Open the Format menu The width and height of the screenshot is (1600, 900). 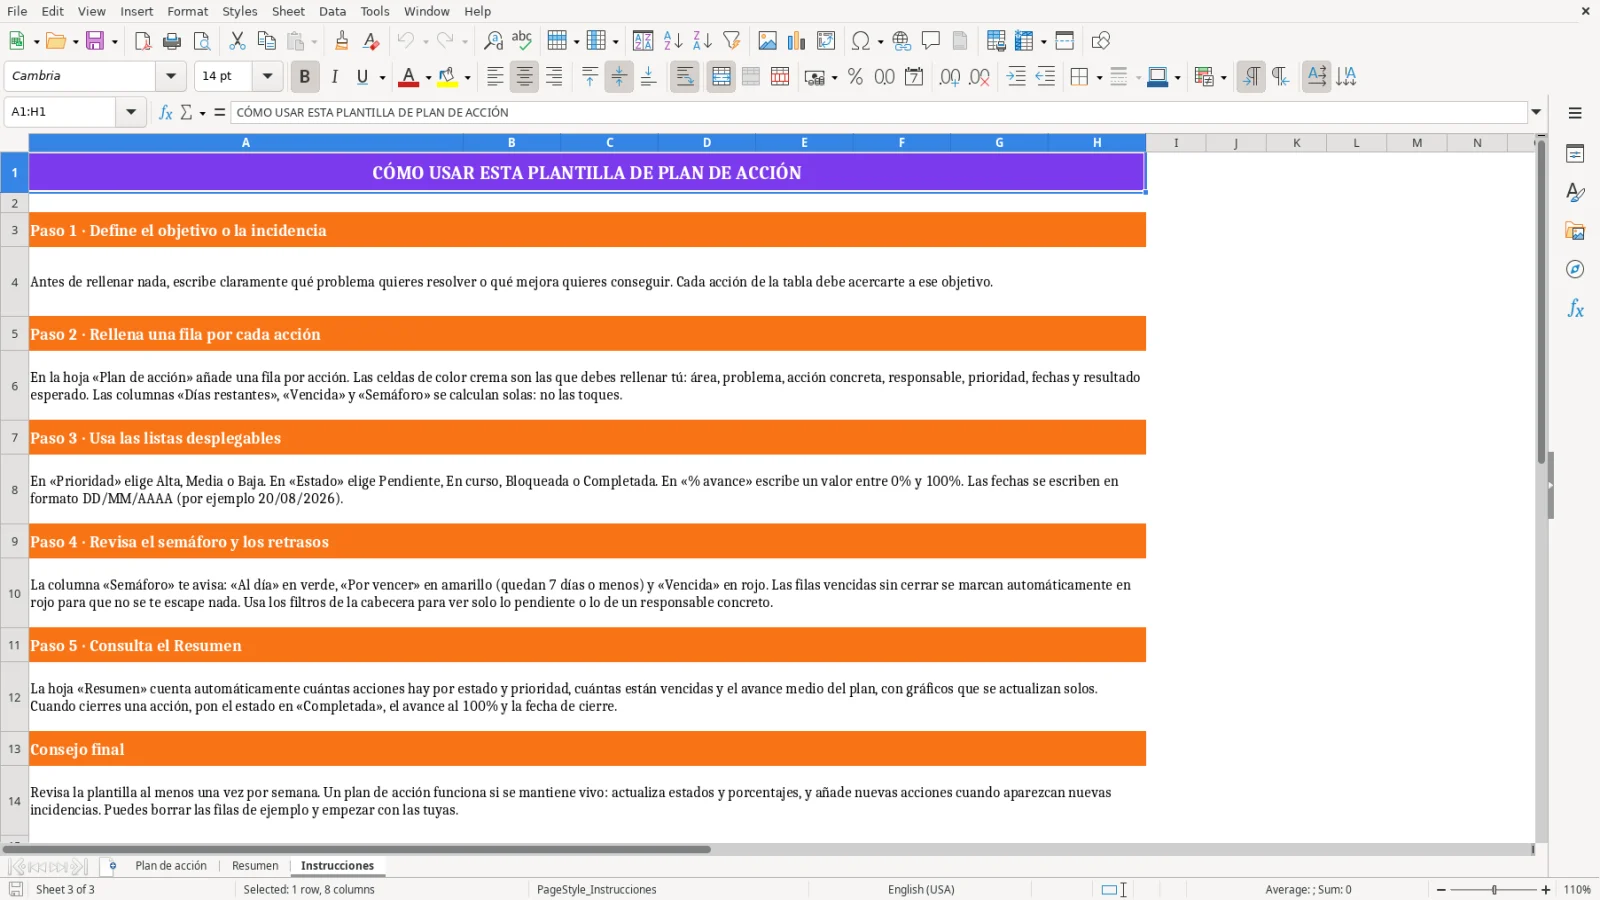[187, 11]
